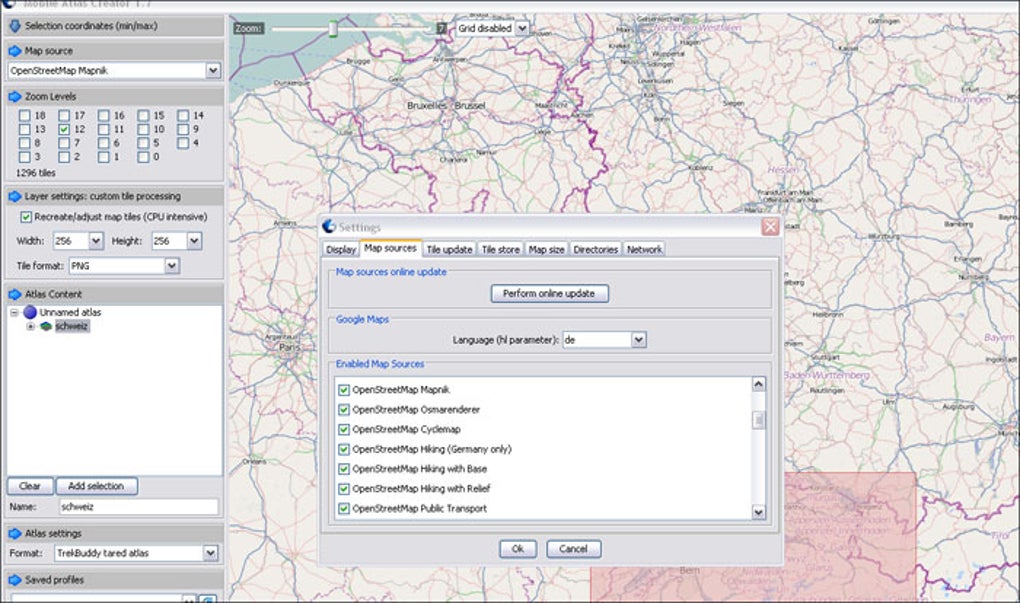Disable OpenStreetMap Cyclemap map source

click(344, 429)
